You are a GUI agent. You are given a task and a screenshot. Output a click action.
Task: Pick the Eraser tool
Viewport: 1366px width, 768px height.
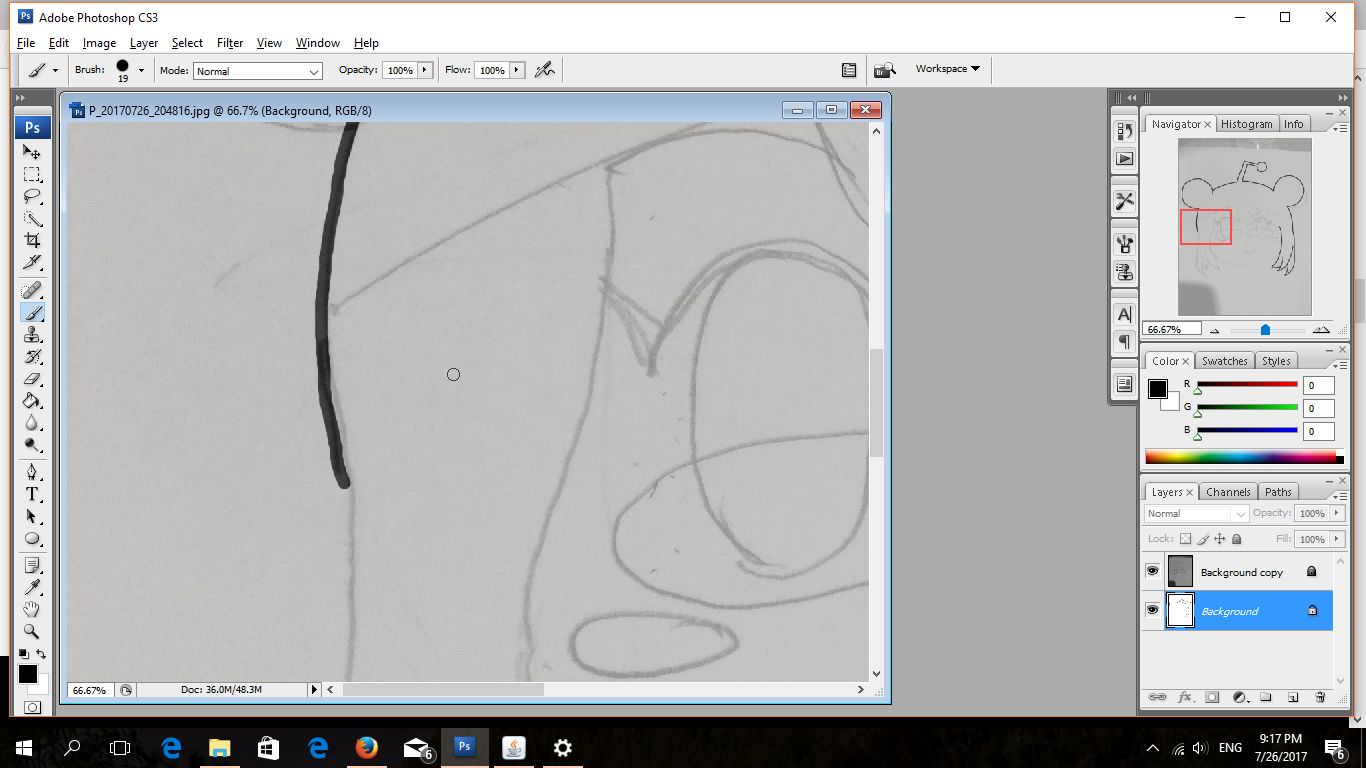[32, 379]
